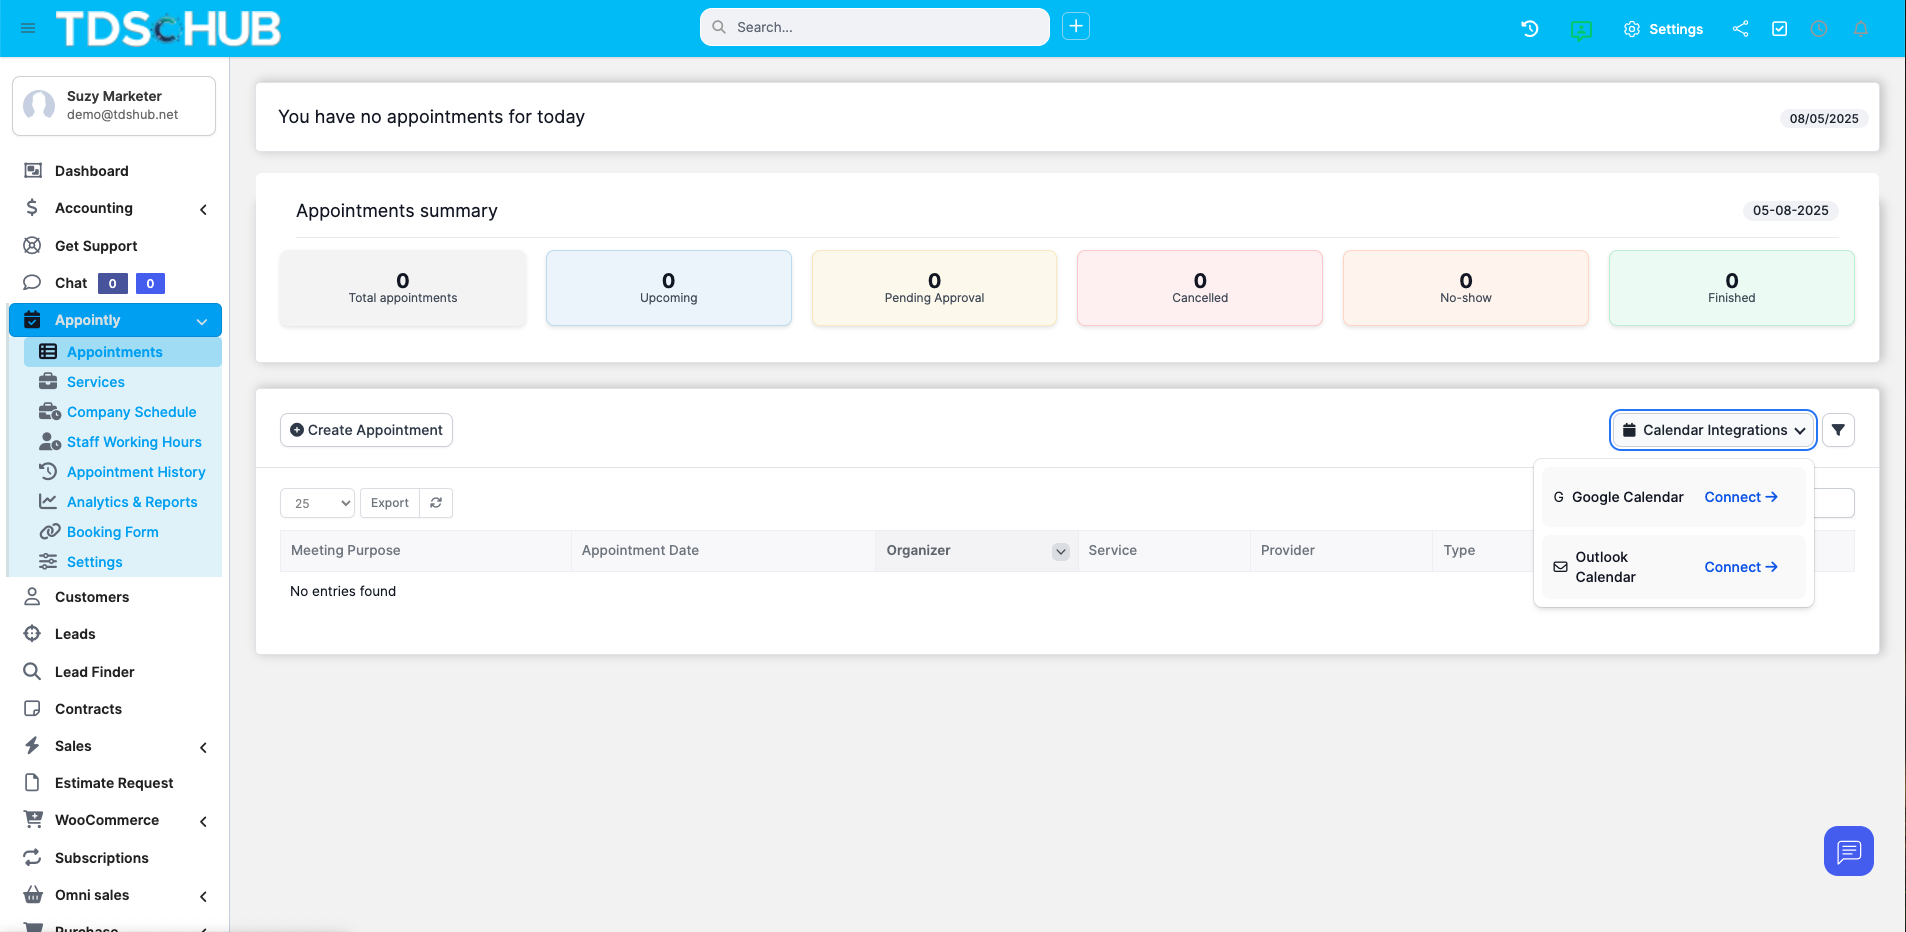Switch to the Services menu item

tap(95, 381)
